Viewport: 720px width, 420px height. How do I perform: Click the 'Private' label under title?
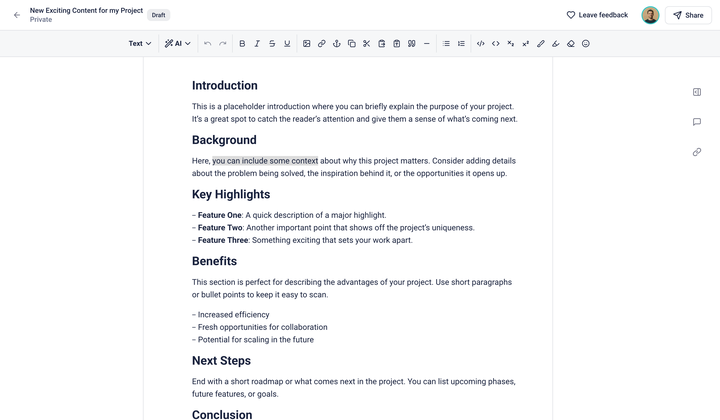41,20
